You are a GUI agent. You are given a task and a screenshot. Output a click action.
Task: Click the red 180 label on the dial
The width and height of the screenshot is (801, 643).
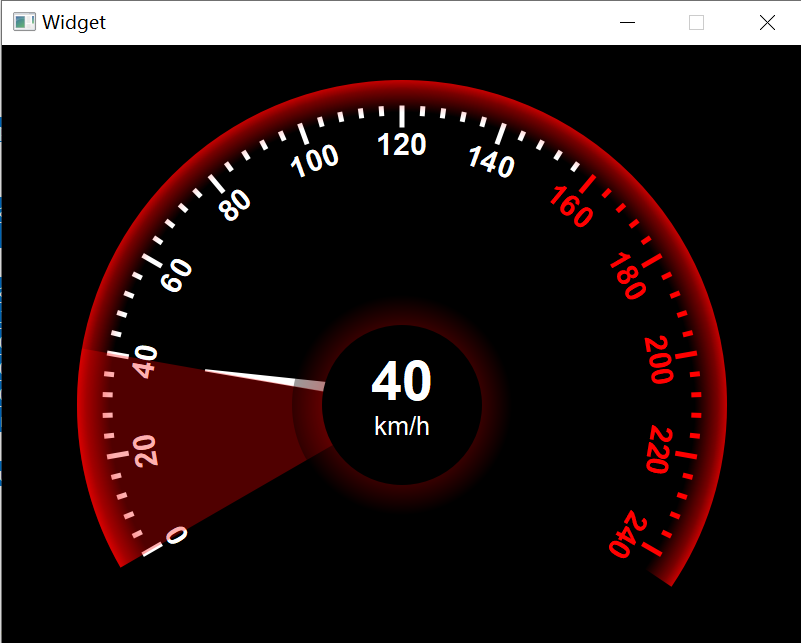point(628,275)
